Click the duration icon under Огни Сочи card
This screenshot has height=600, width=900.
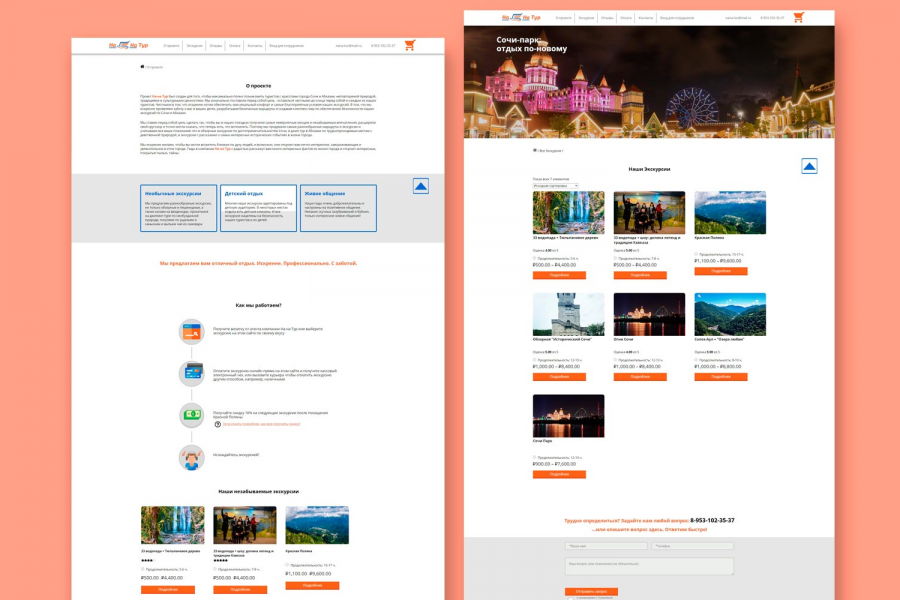coord(616,360)
